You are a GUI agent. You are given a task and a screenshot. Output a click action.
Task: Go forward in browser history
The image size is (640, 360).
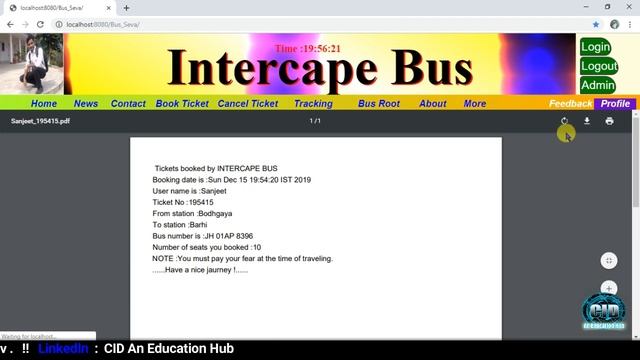point(25,24)
